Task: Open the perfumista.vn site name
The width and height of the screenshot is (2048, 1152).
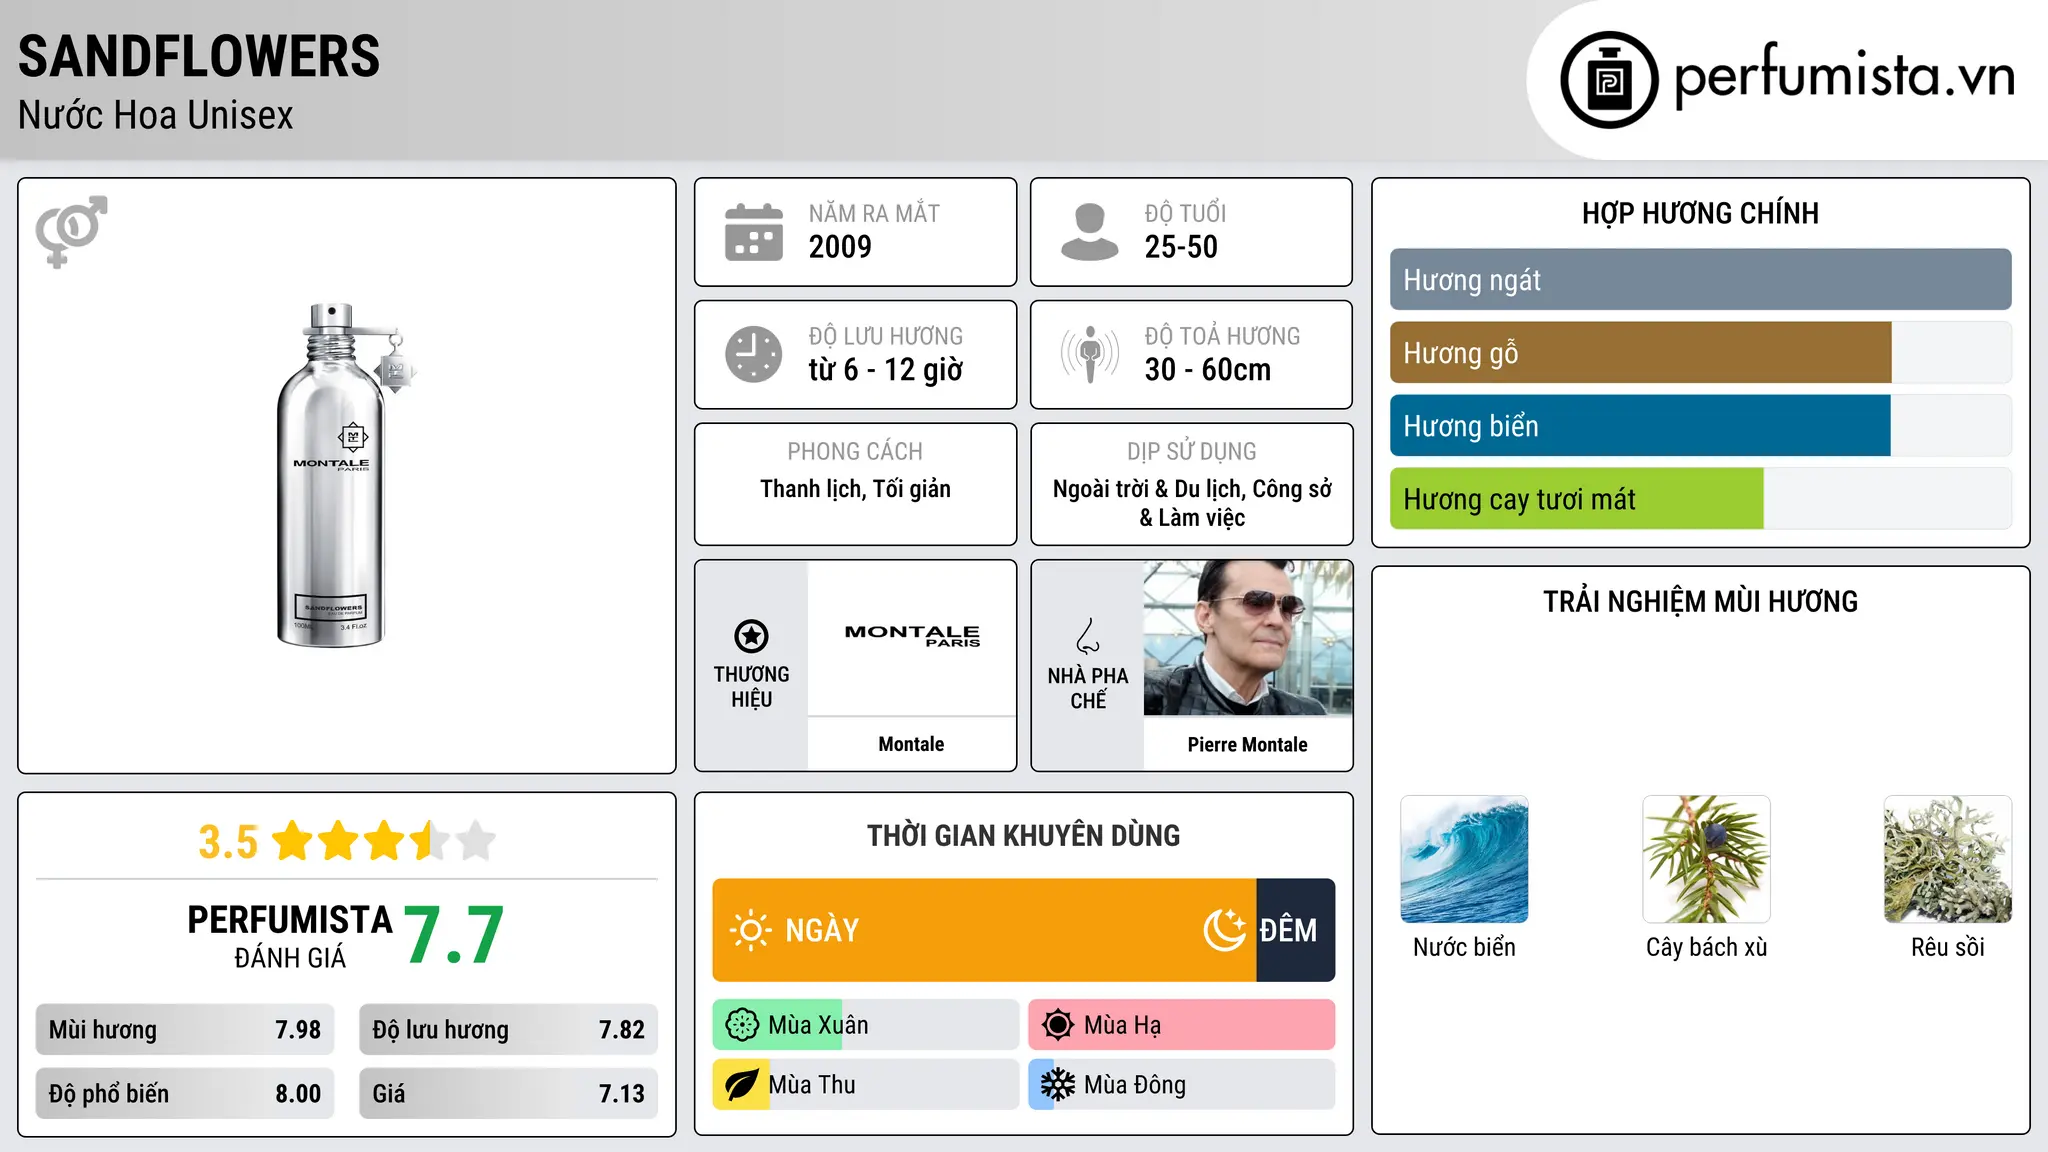Action: [1844, 76]
